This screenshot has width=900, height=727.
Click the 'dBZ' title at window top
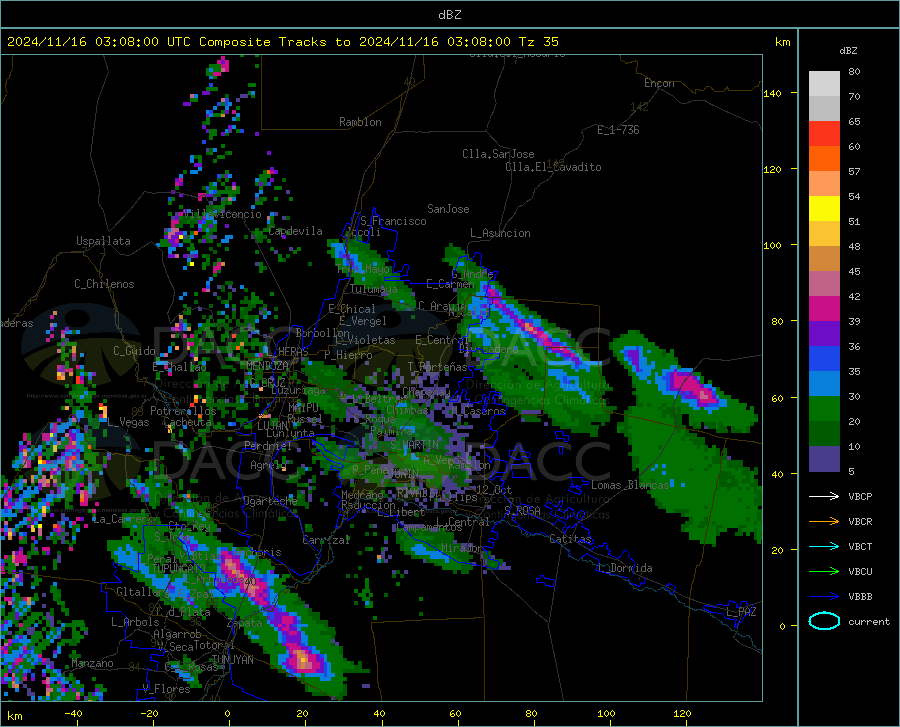[x=449, y=15]
